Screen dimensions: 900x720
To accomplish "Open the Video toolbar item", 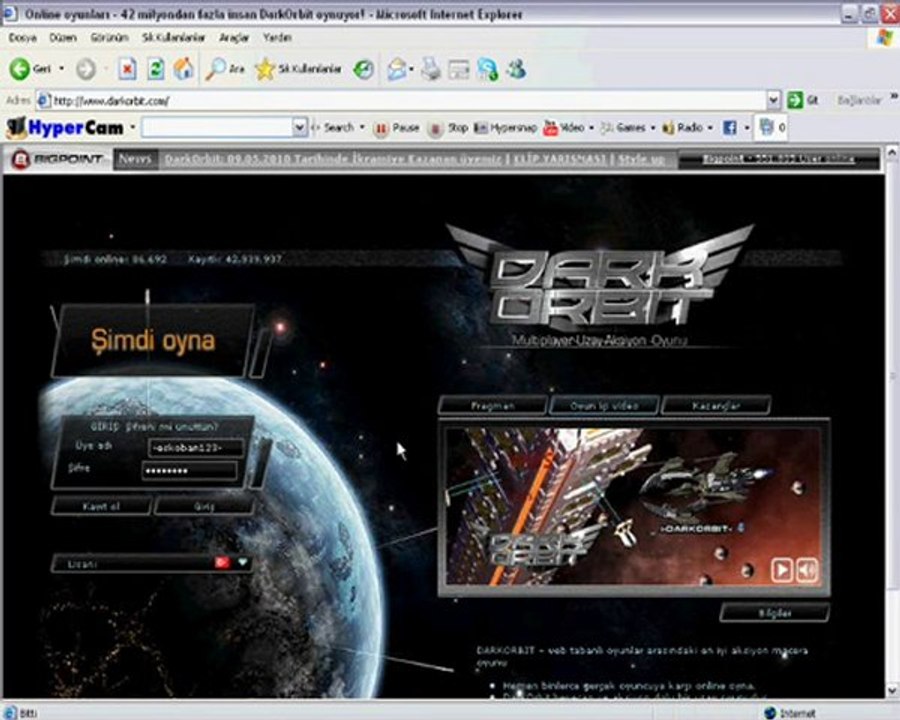I will (x=564, y=128).
